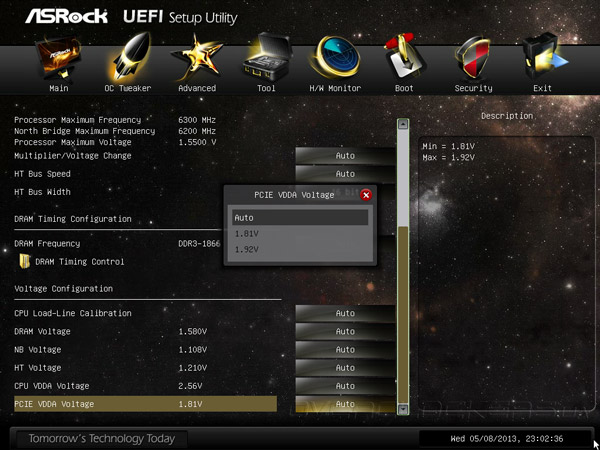Click the settings list scrollbar thumb
The image size is (600, 450).
pos(403,315)
